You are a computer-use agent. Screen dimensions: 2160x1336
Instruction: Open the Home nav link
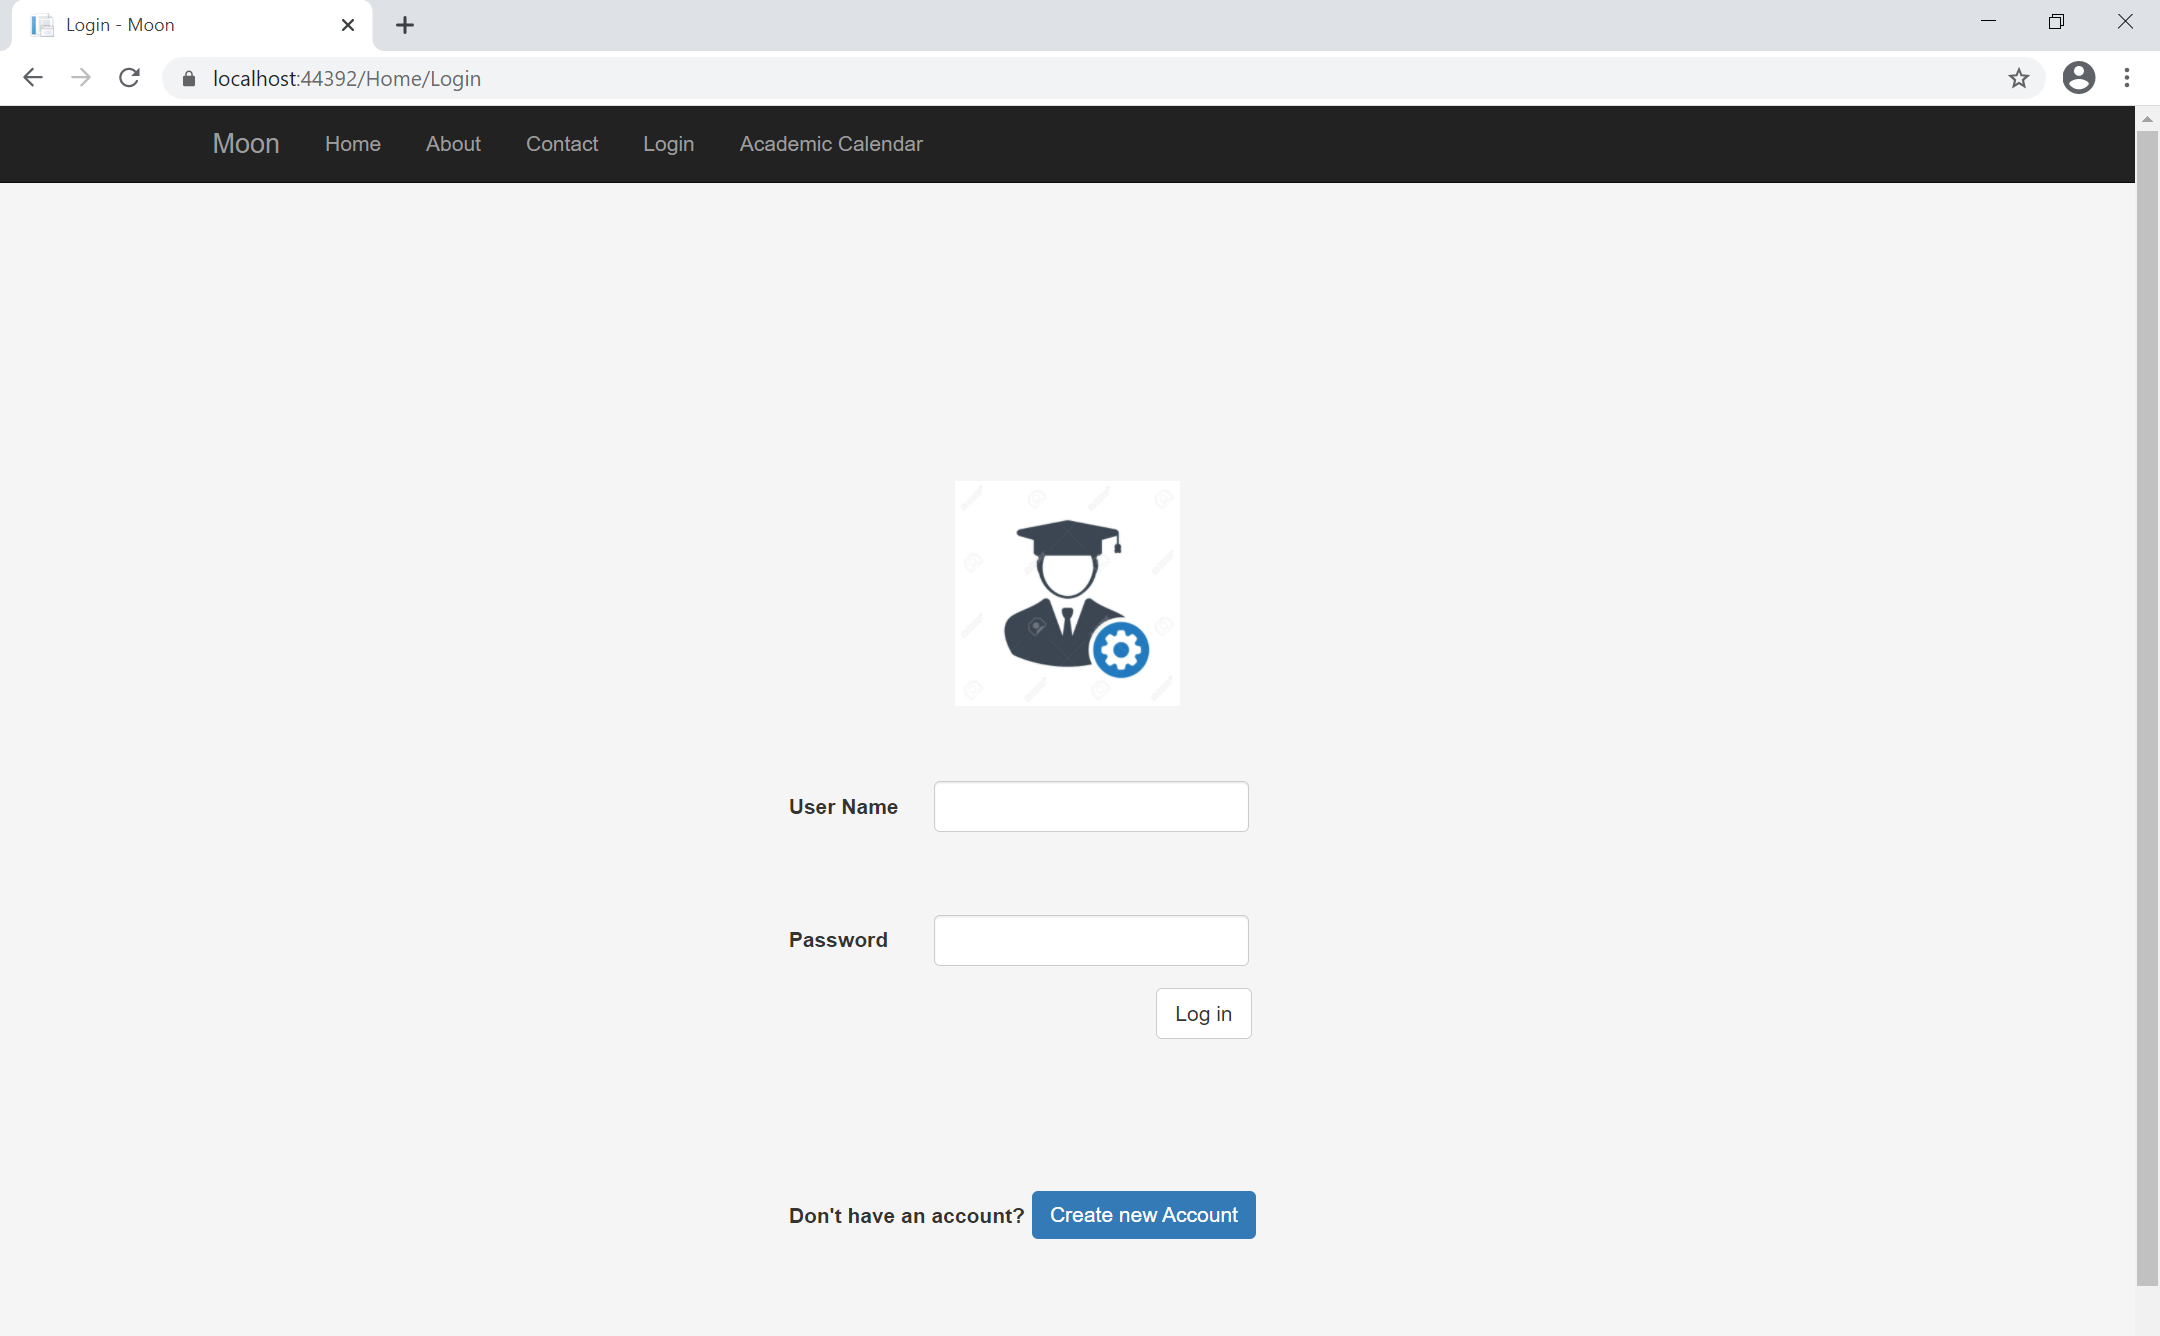(x=352, y=144)
